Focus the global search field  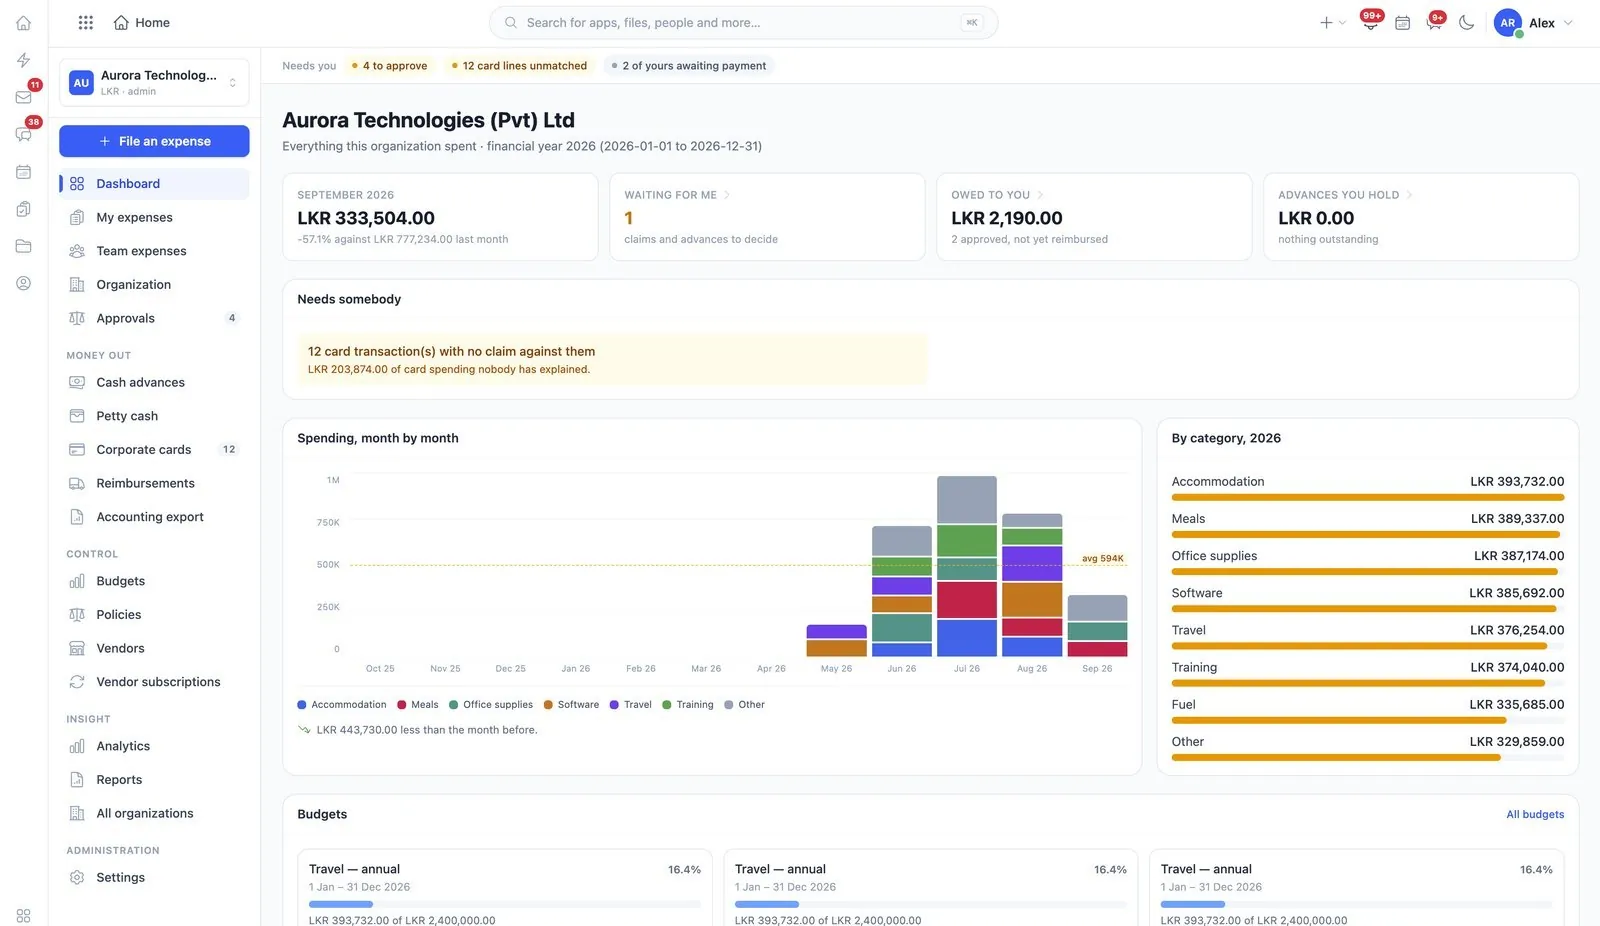[743, 22]
